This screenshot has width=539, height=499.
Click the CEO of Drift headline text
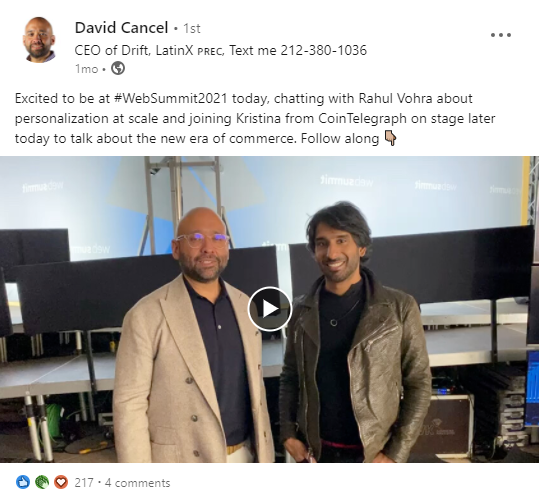tap(112, 50)
